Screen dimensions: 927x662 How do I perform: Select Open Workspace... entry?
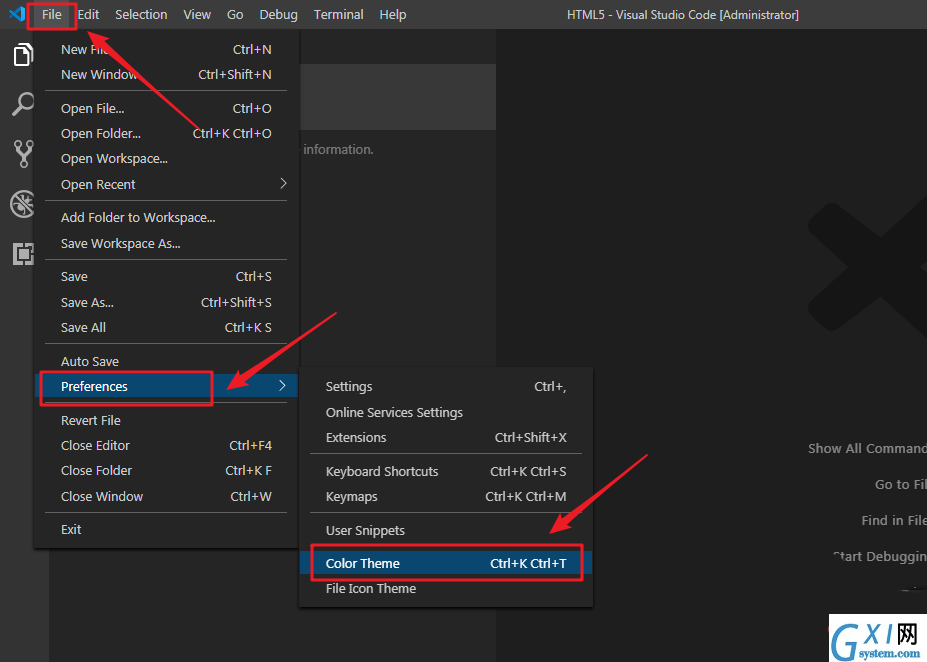[x=166, y=159]
